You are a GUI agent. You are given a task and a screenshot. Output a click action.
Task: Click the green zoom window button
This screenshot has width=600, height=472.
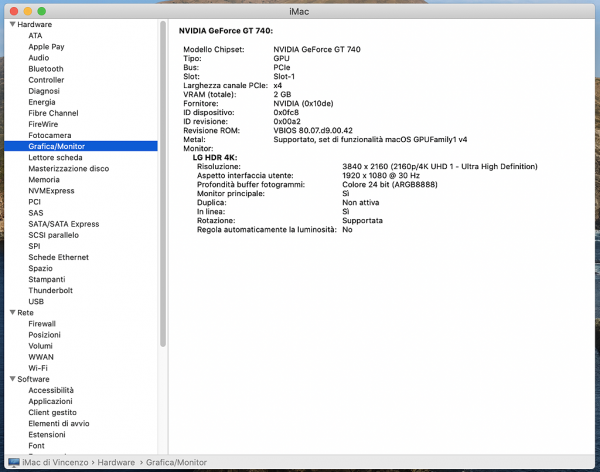click(x=42, y=10)
